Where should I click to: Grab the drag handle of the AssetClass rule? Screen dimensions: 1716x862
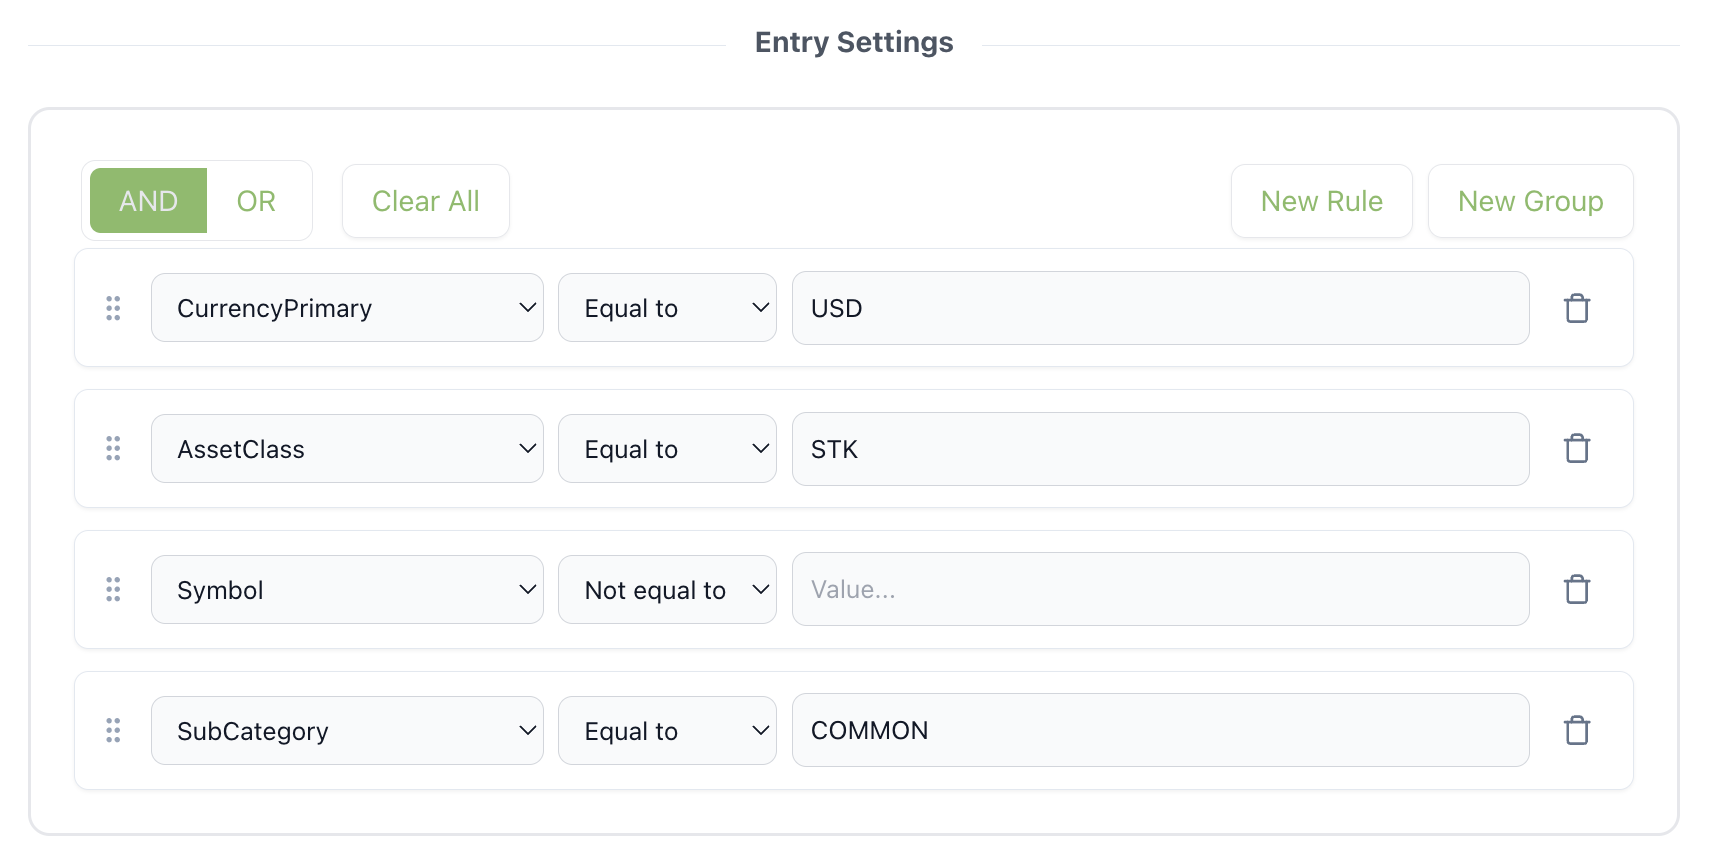113,448
